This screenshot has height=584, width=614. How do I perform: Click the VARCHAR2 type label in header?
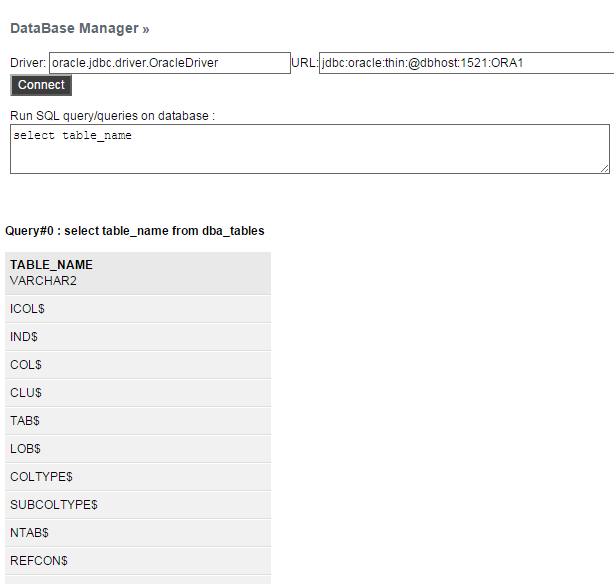pyautogui.click(x=43, y=281)
